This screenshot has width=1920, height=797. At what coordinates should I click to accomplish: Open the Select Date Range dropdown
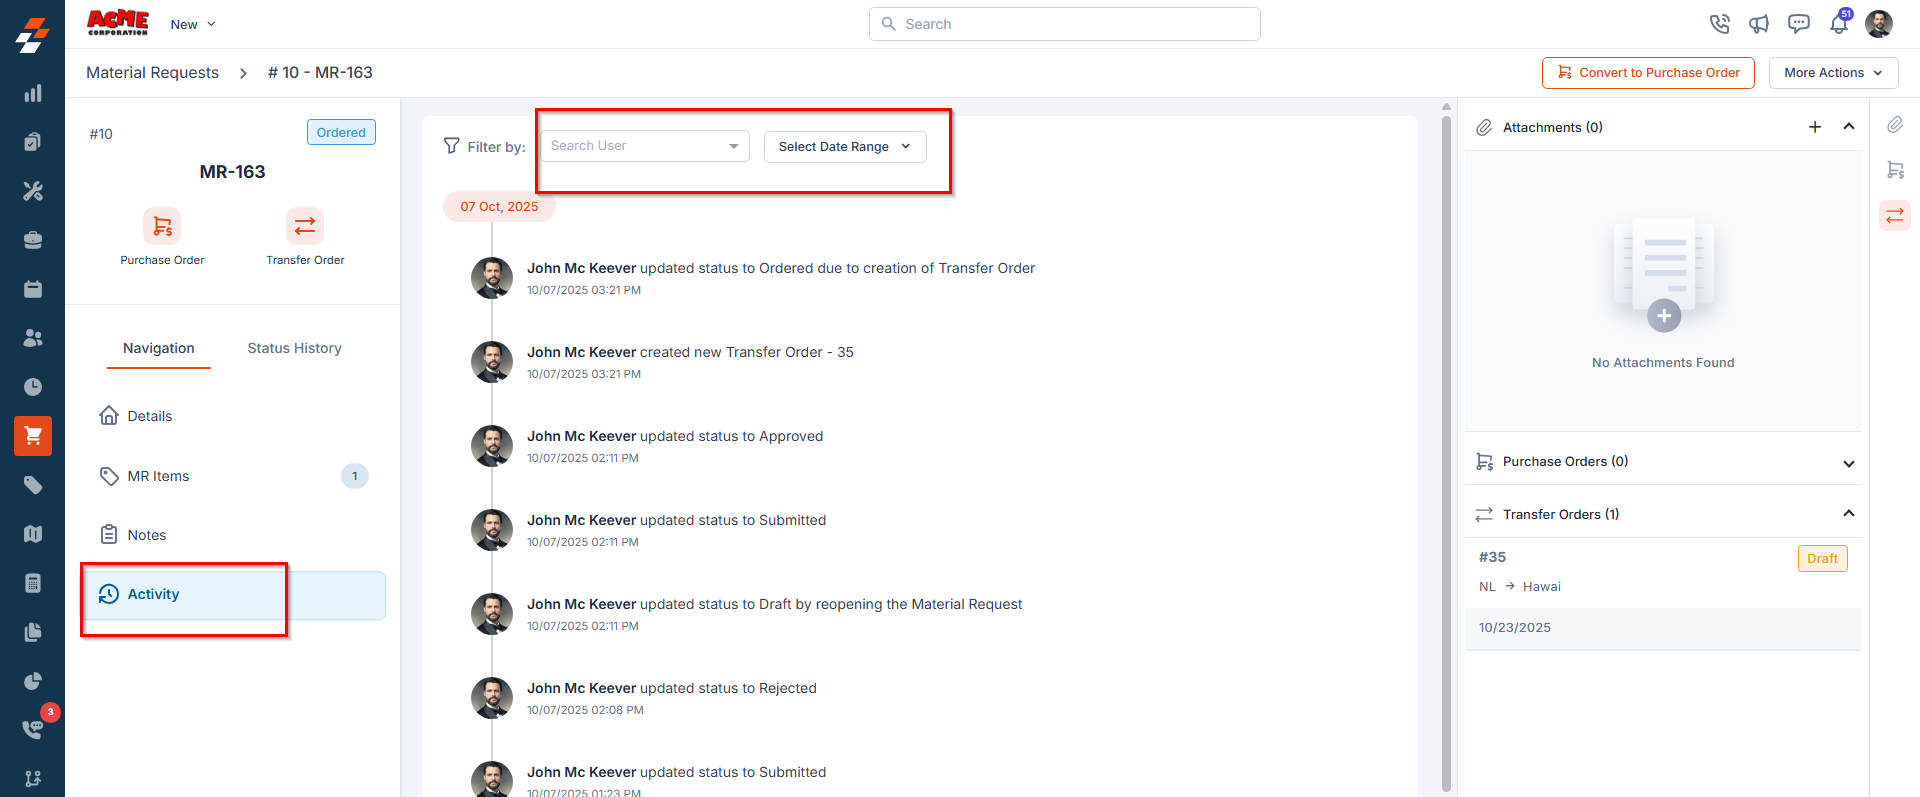tap(845, 147)
